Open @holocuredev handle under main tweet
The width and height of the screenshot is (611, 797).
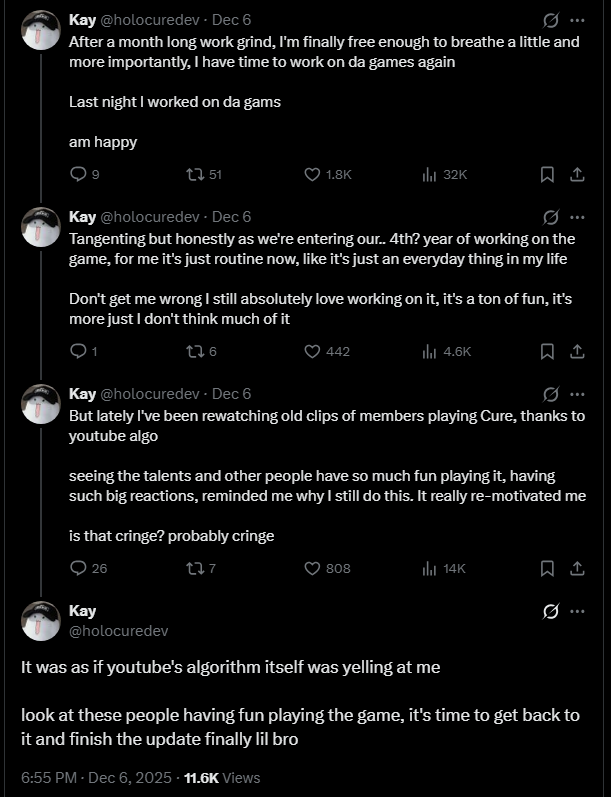[107, 630]
